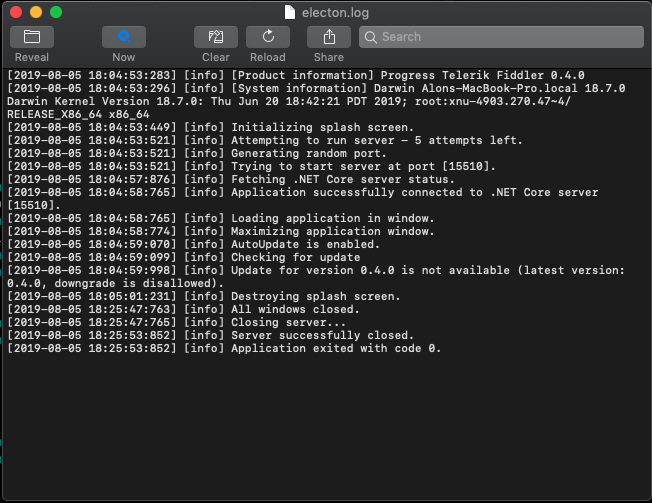This screenshot has width=652, height=503.
Task: Reload the electon.log file
Action: [267, 37]
